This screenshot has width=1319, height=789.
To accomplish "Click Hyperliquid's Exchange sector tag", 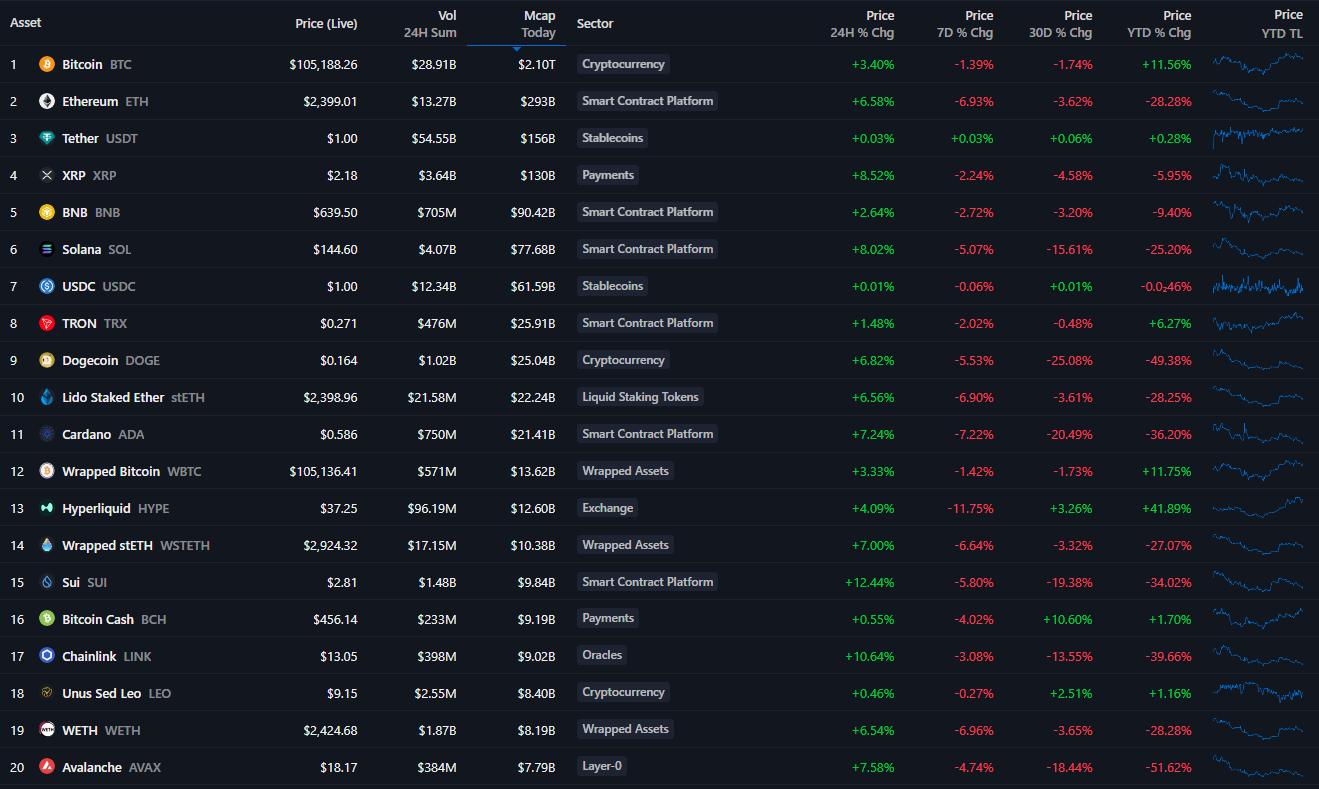I will click(x=607, y=508).
